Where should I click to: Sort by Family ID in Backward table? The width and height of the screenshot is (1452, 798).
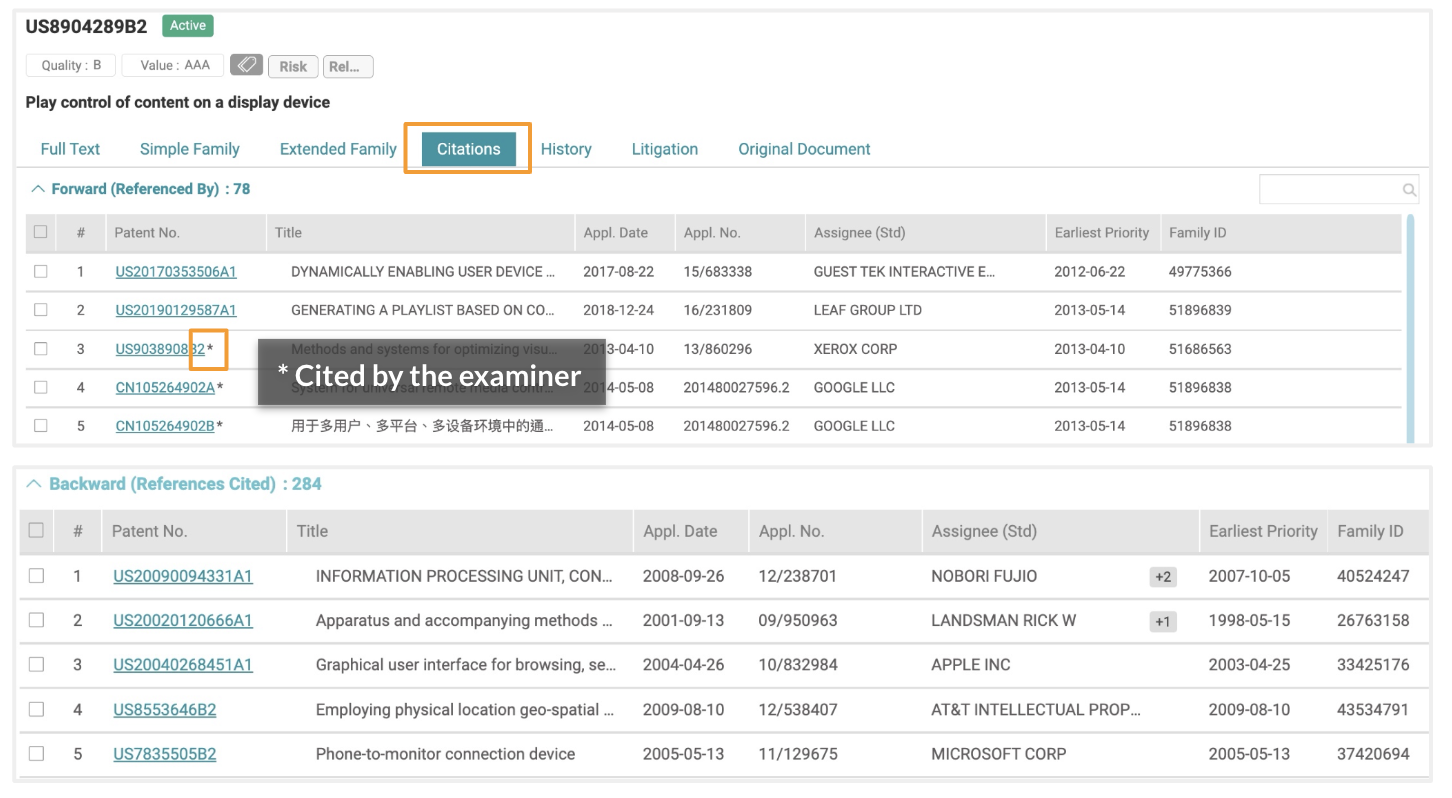tap(1370, 531)
